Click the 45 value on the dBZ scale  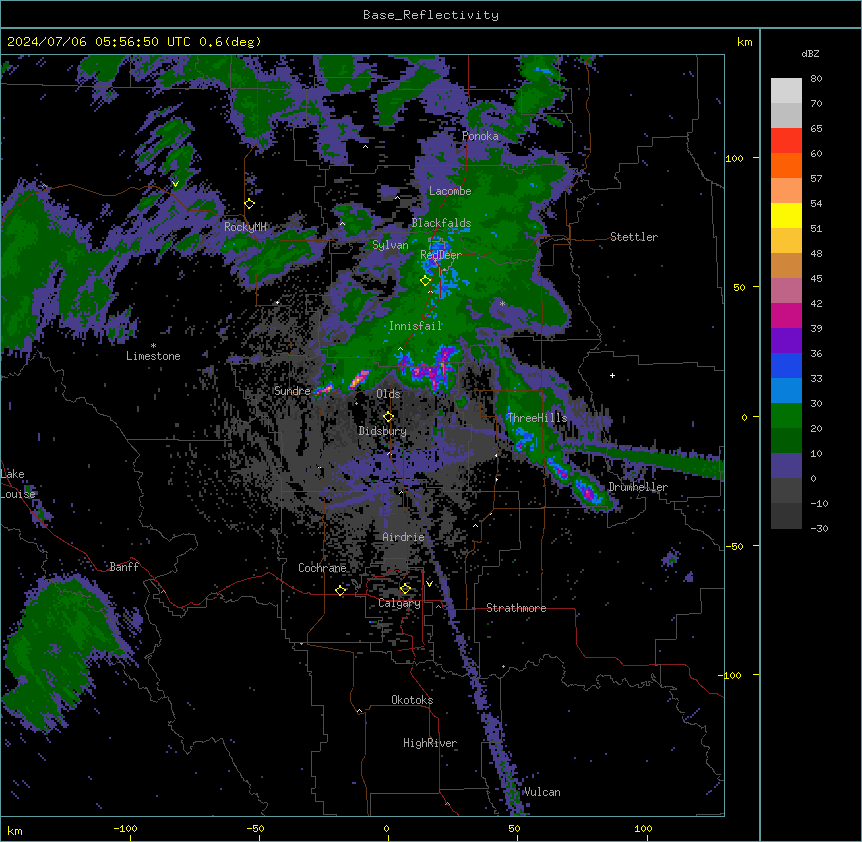pos(816,279)
